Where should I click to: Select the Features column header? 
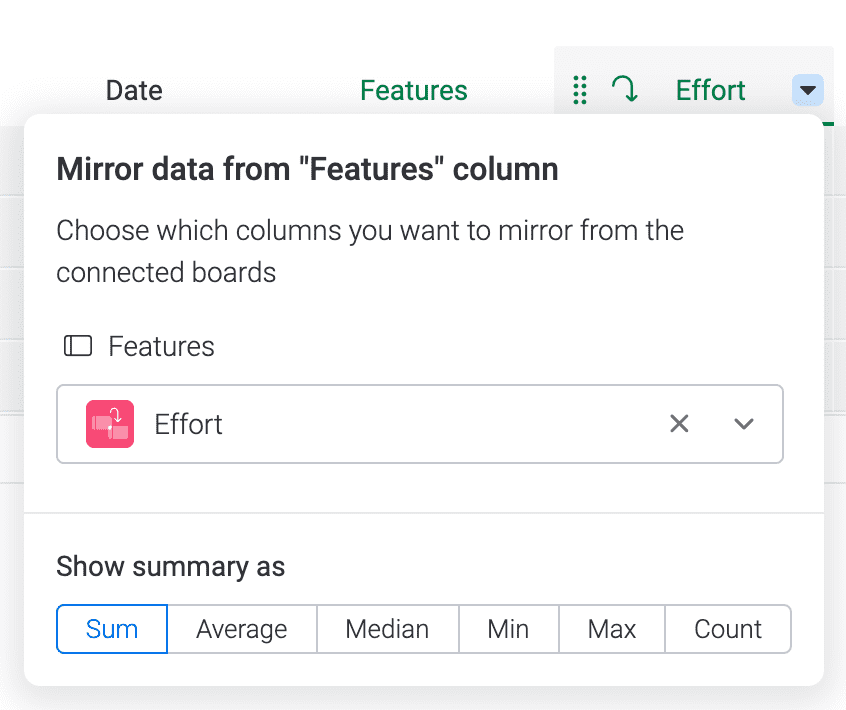point(414,90)
